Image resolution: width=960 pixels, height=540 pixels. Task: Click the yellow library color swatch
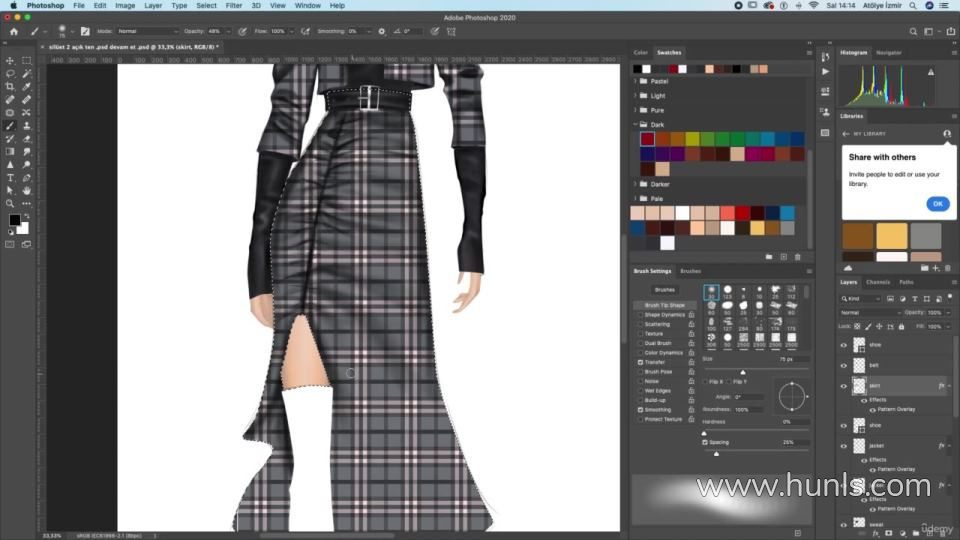892,236
